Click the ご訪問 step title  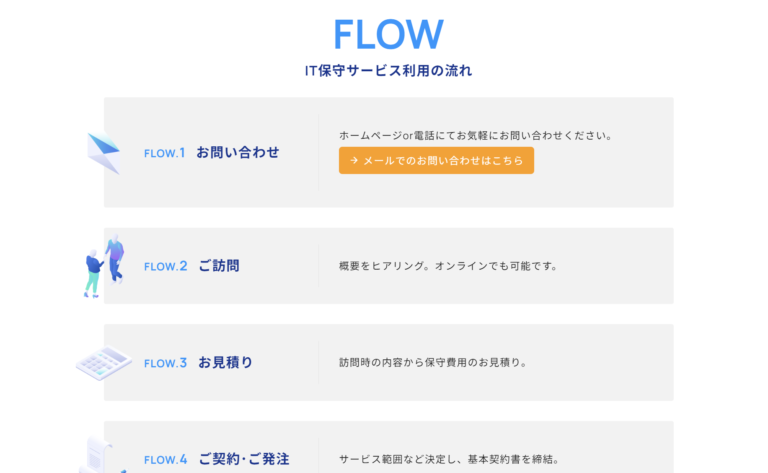pos(219,266)
